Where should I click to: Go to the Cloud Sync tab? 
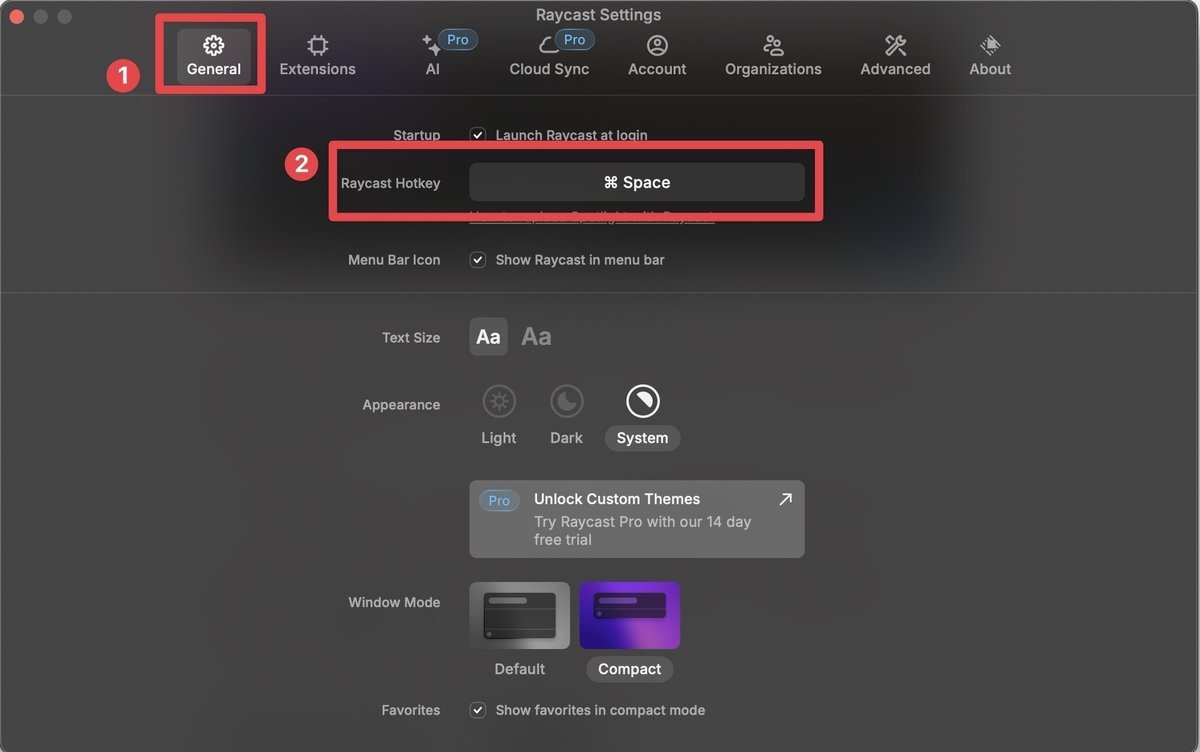pyautogui.click(x=549, y=56)
